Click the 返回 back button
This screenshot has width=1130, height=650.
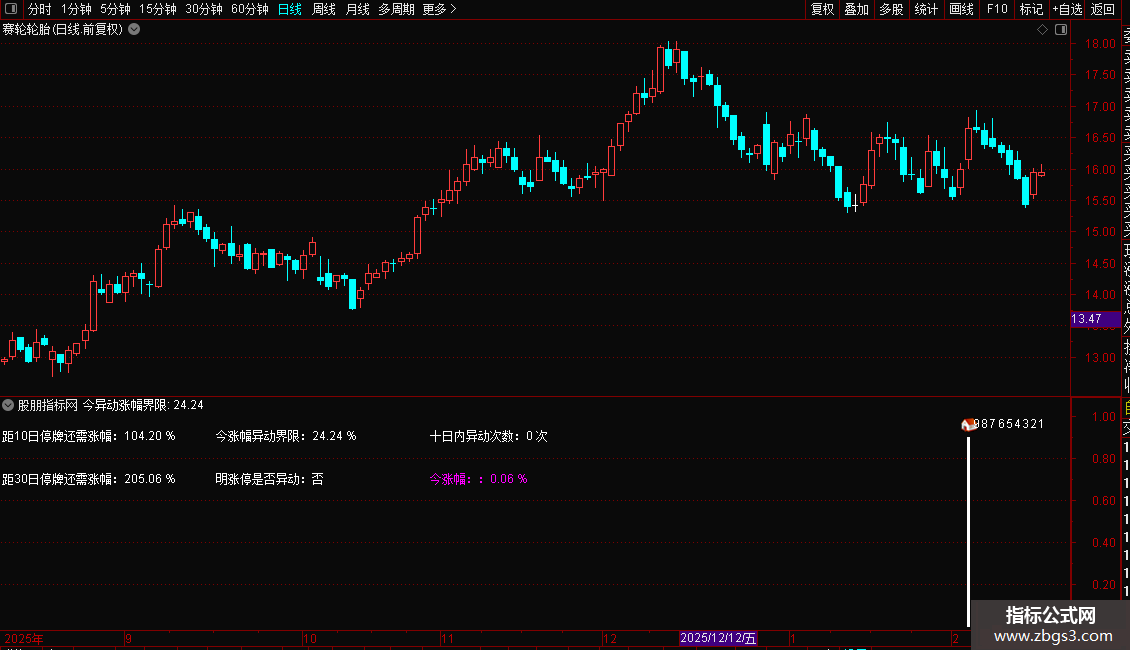1103,9
